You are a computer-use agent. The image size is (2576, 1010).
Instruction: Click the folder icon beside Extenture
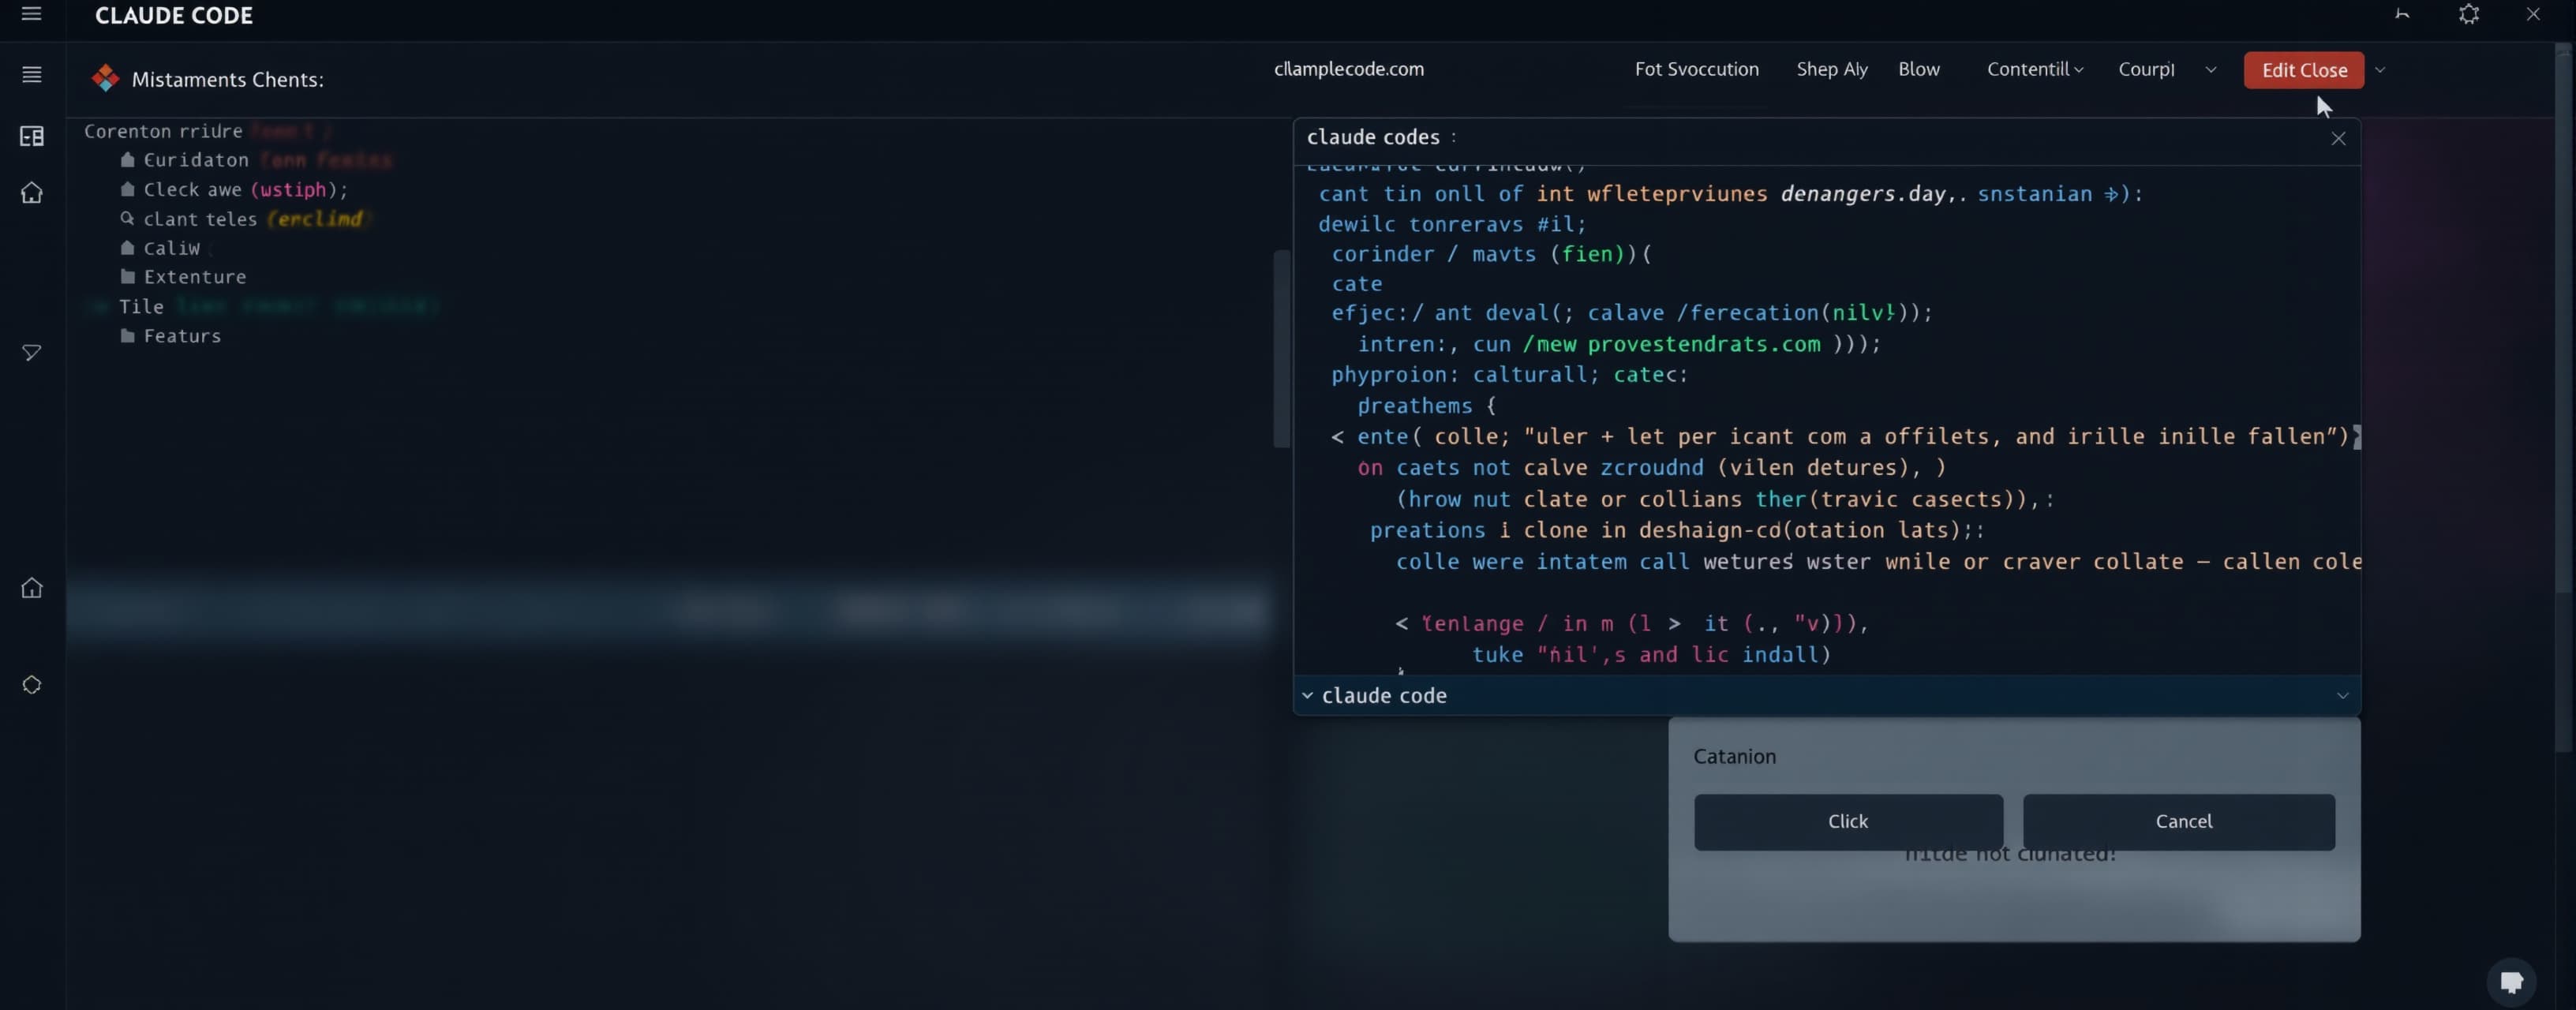[127, 276]
